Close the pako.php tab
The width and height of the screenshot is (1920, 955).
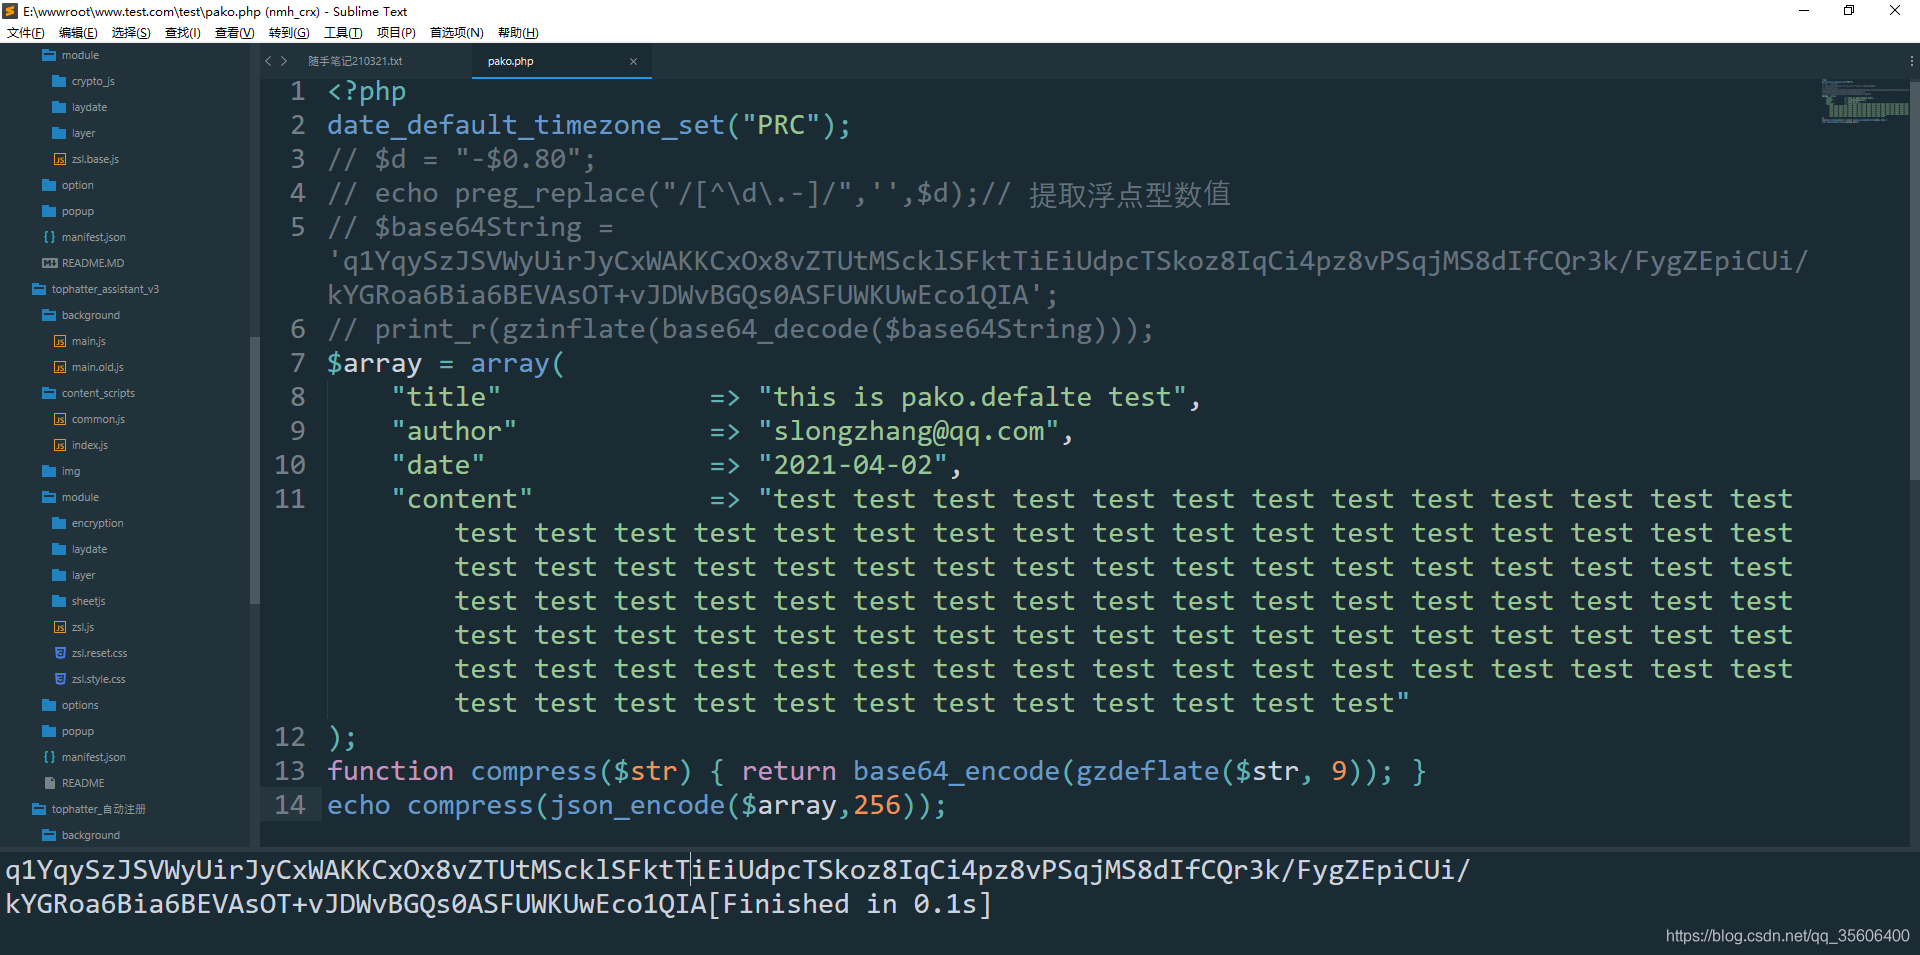[x=633, y=61]
